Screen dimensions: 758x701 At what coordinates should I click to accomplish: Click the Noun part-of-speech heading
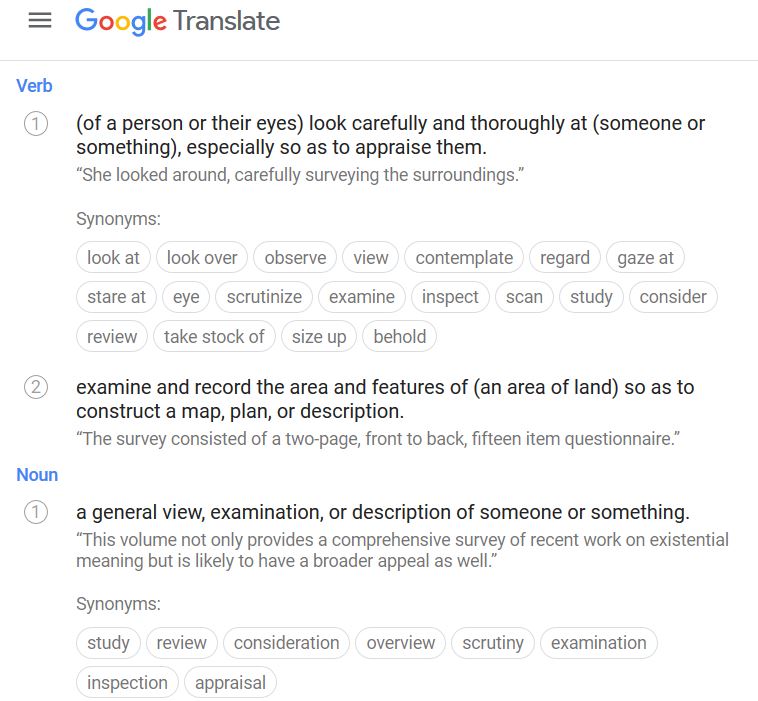(x=37, y=475)
